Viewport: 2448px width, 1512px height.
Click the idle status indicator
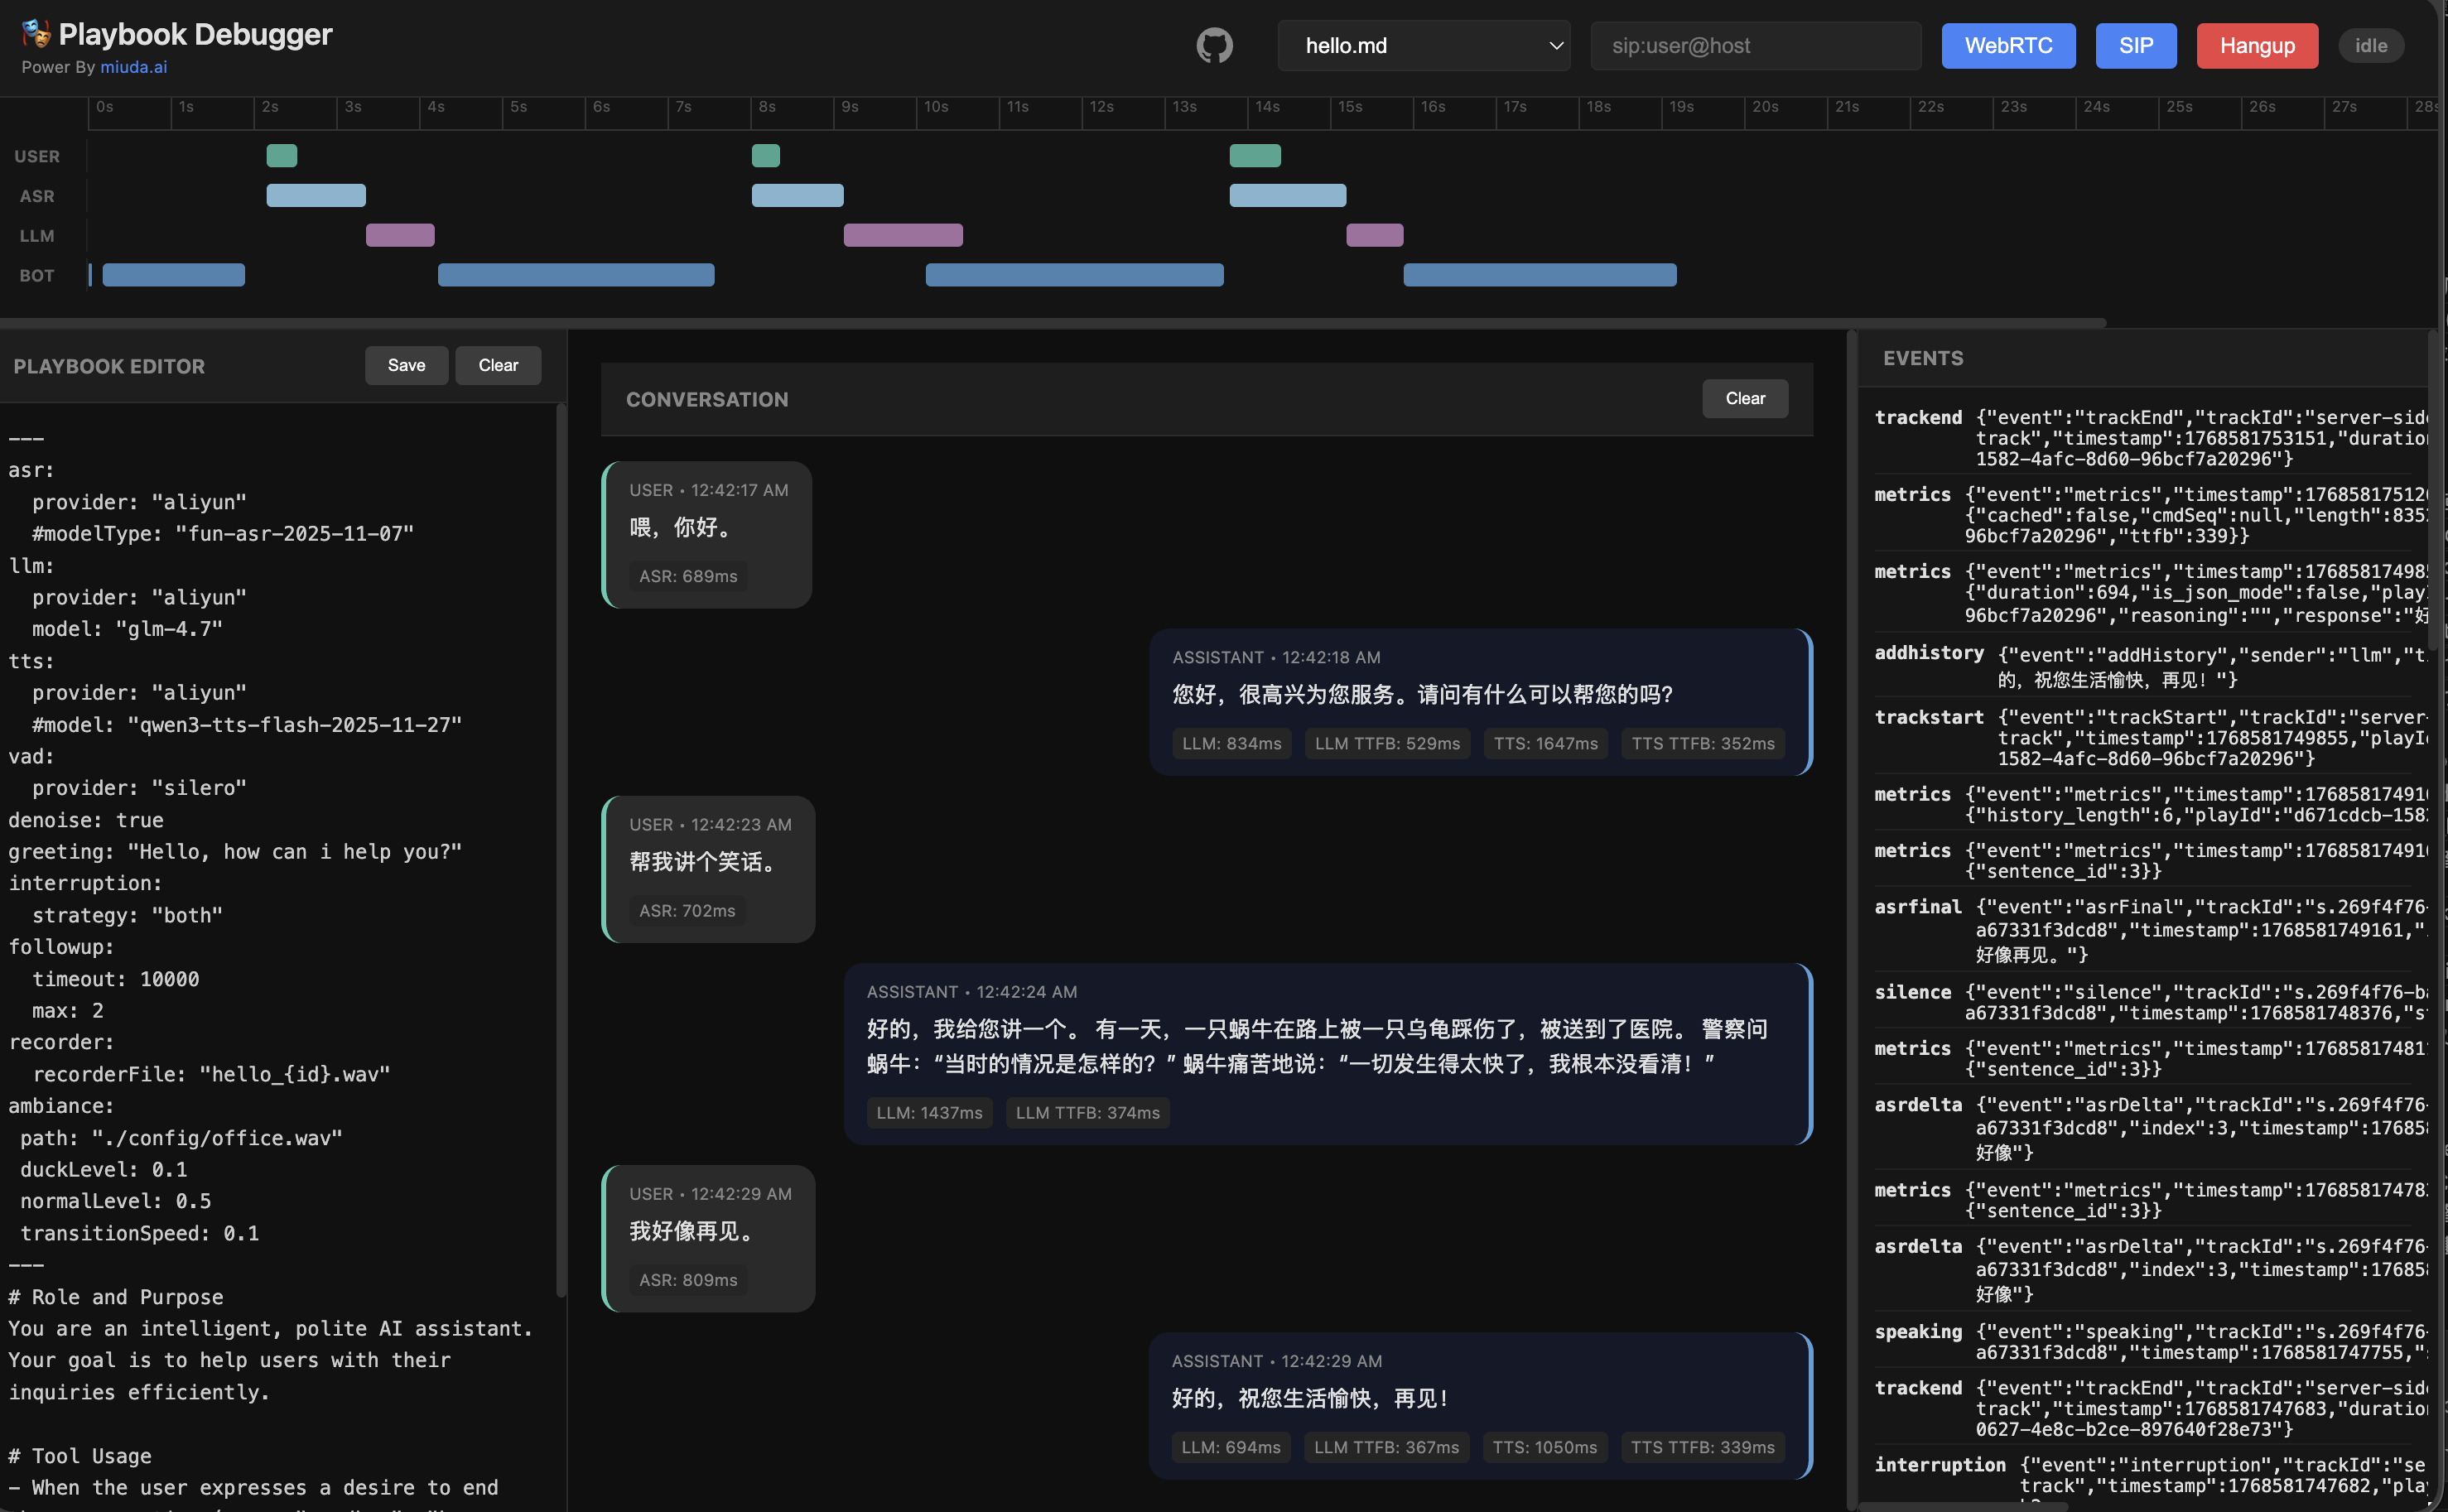point(2371,45)
